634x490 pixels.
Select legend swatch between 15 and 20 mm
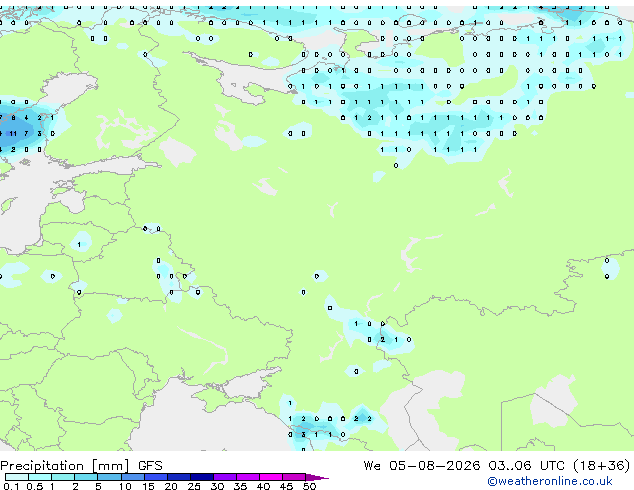(x=156, y=477)
